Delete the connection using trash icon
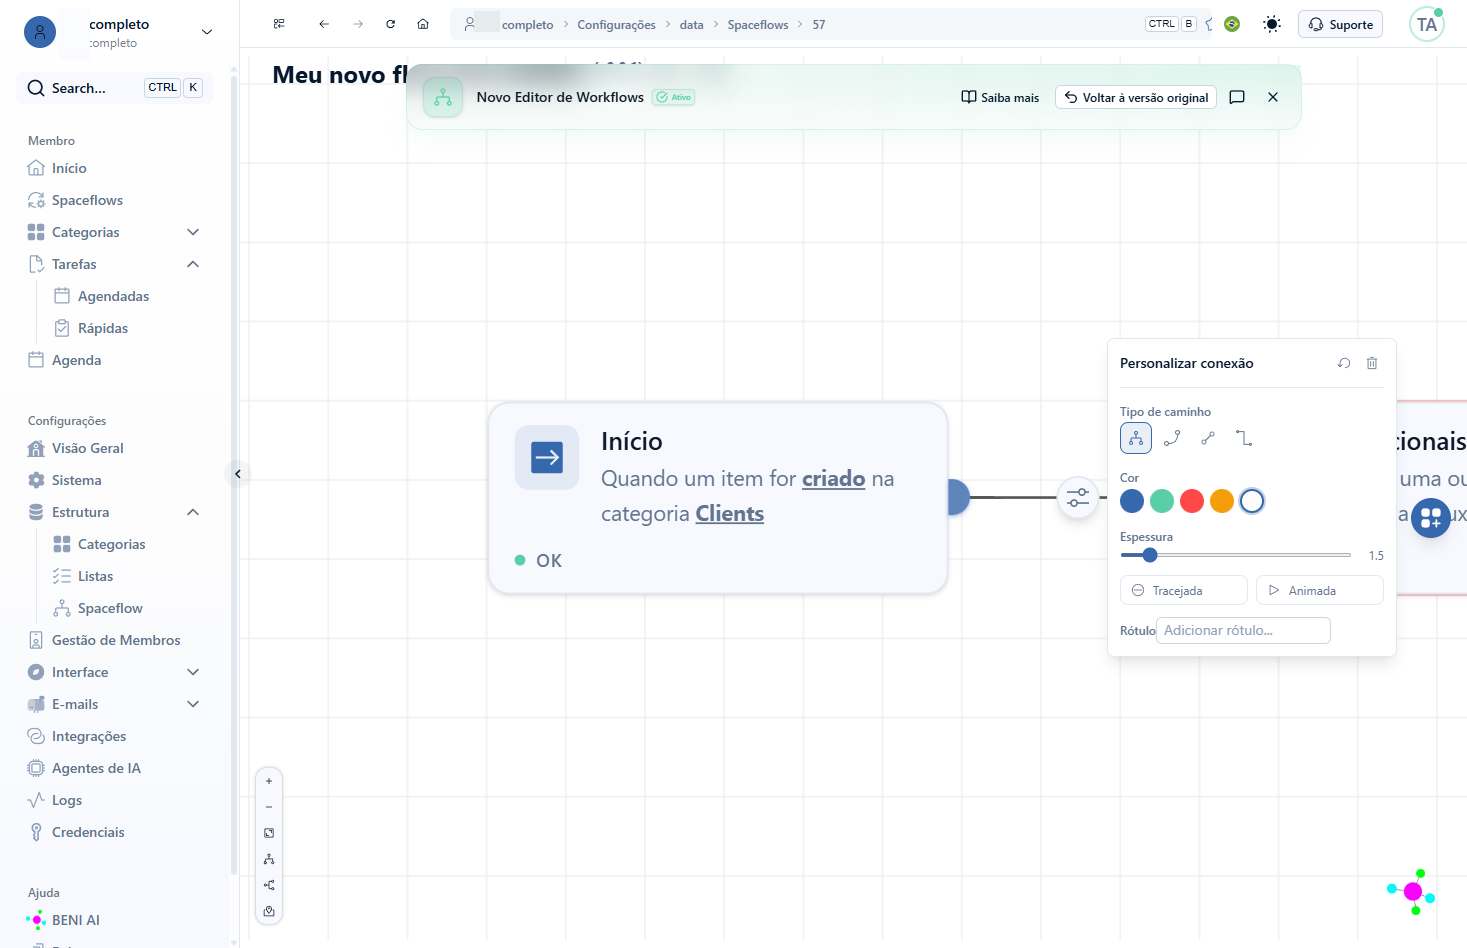This screenshot has height=948, width=1467. 1372,363
